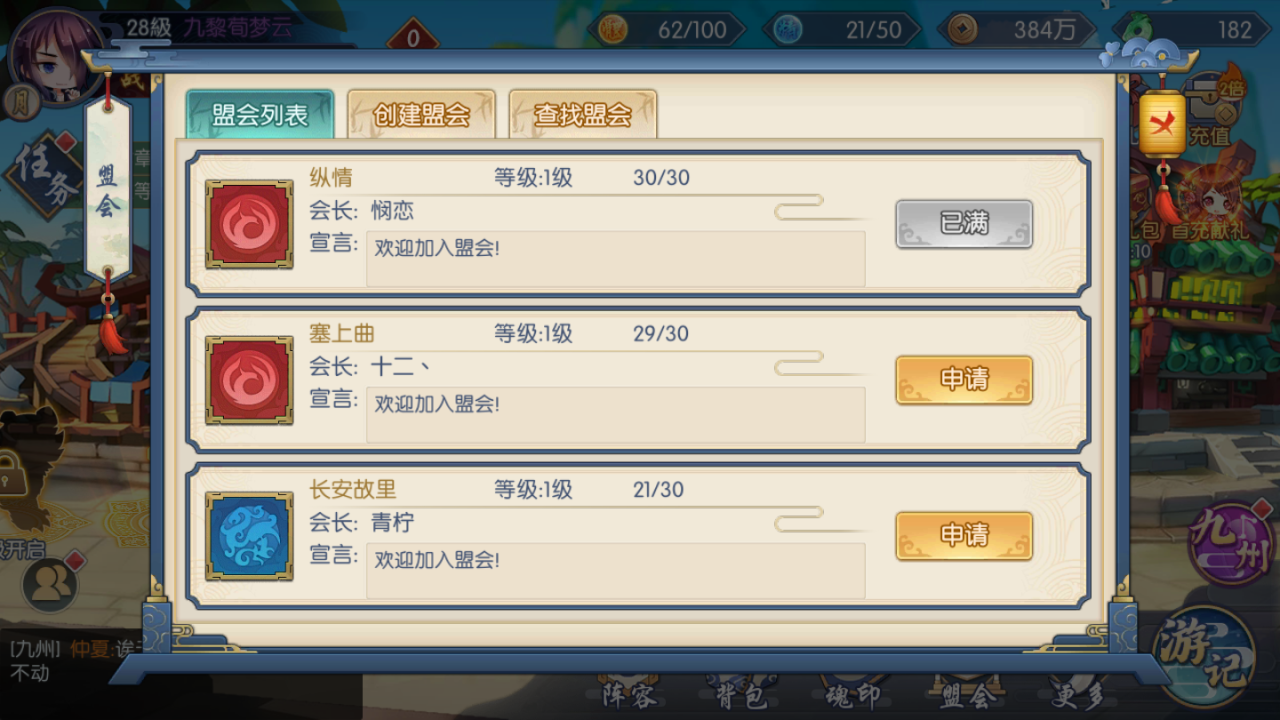
Task: Open the friends silhouette icon
Action: coord(50,582)
